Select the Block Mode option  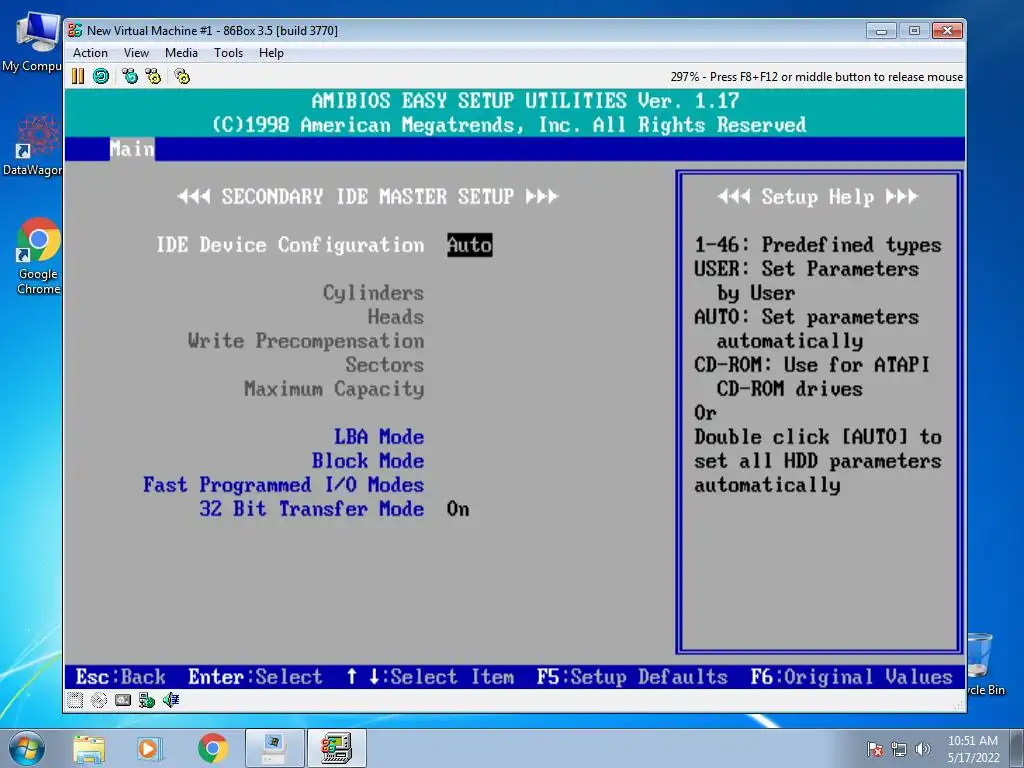(368, 460)
